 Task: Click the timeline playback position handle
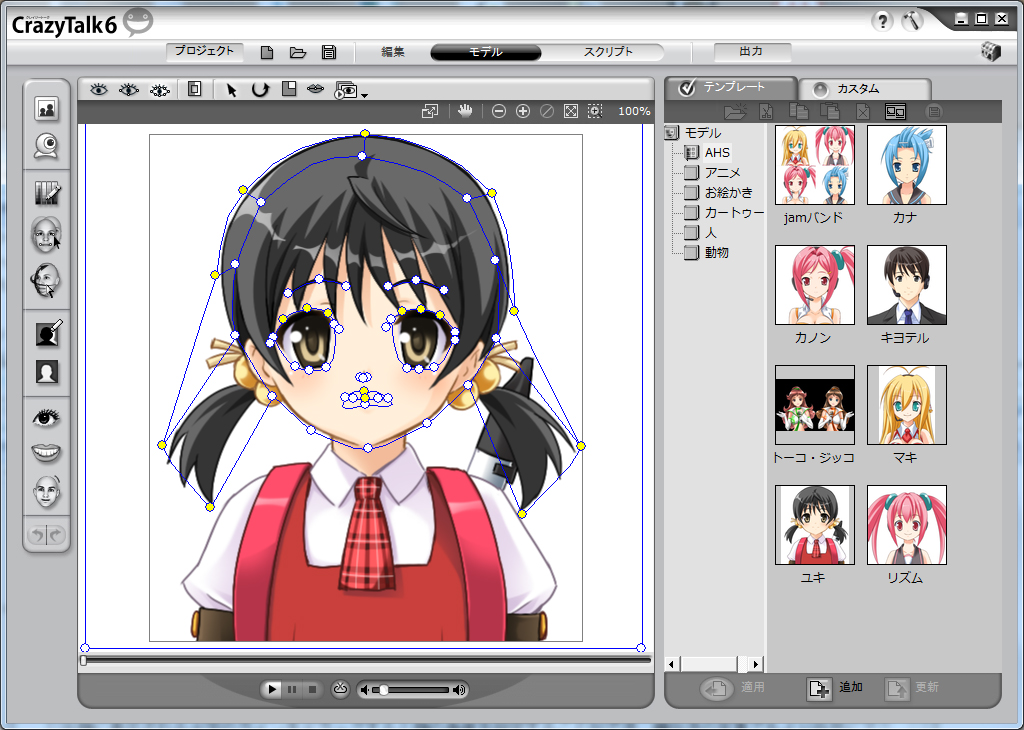tap(84, 661)
